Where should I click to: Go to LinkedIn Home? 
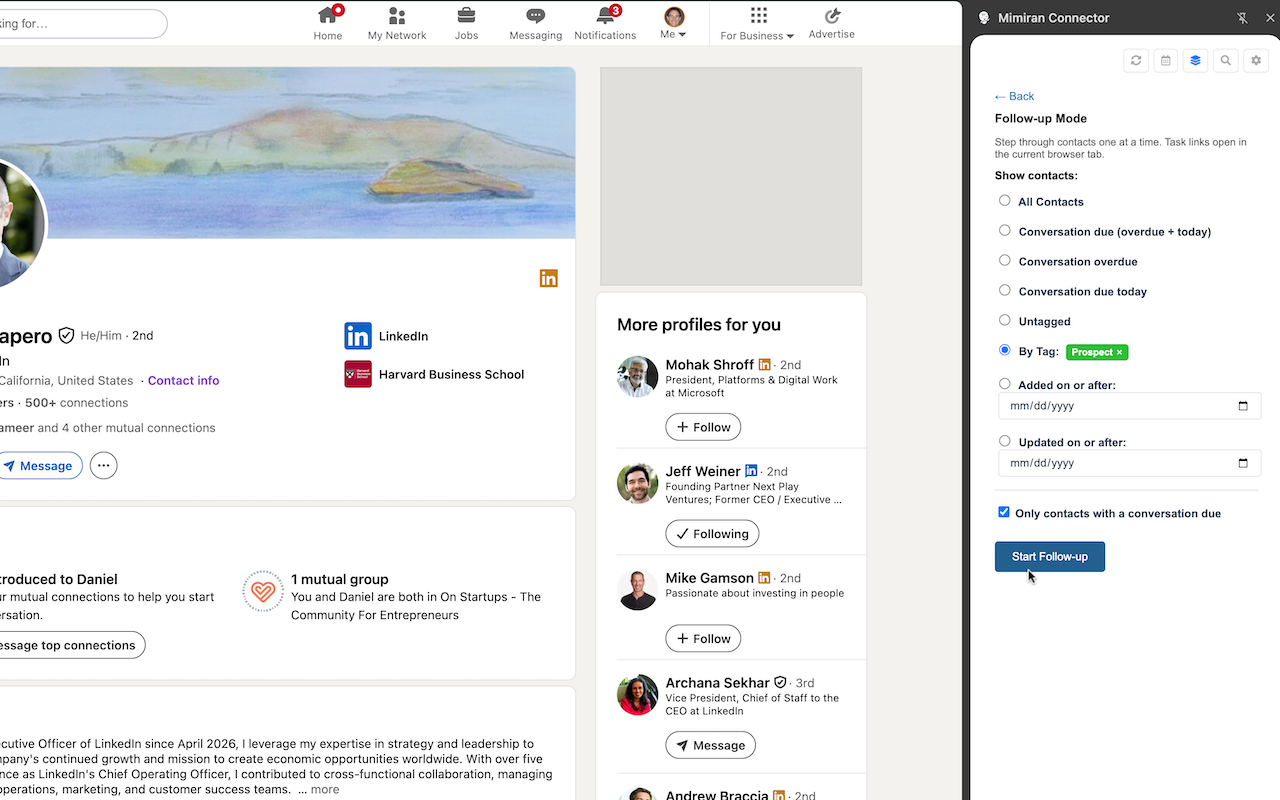click(328, 24)
